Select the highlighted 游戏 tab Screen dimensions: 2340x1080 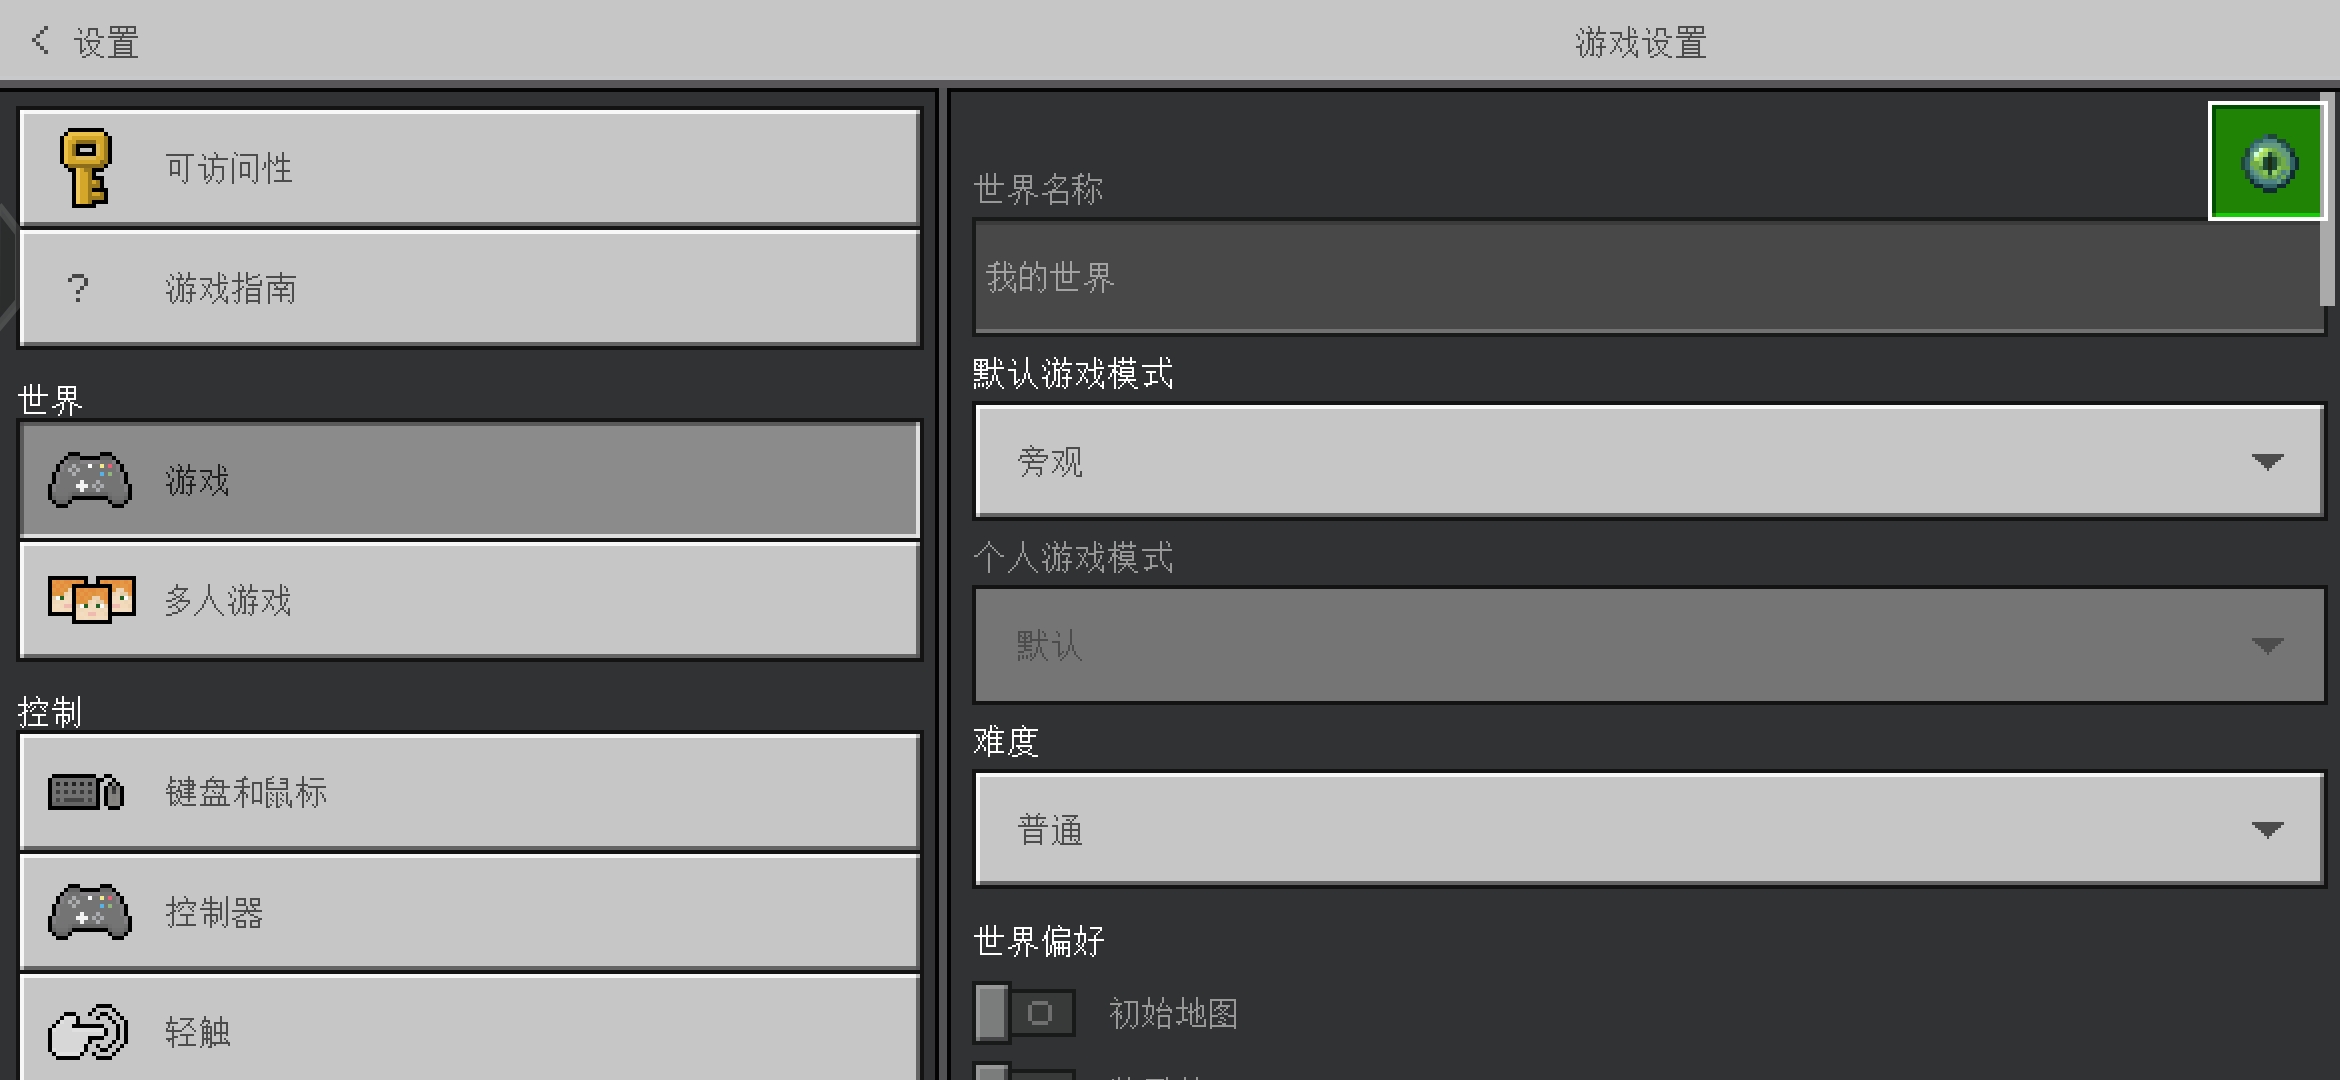(469, 480)
